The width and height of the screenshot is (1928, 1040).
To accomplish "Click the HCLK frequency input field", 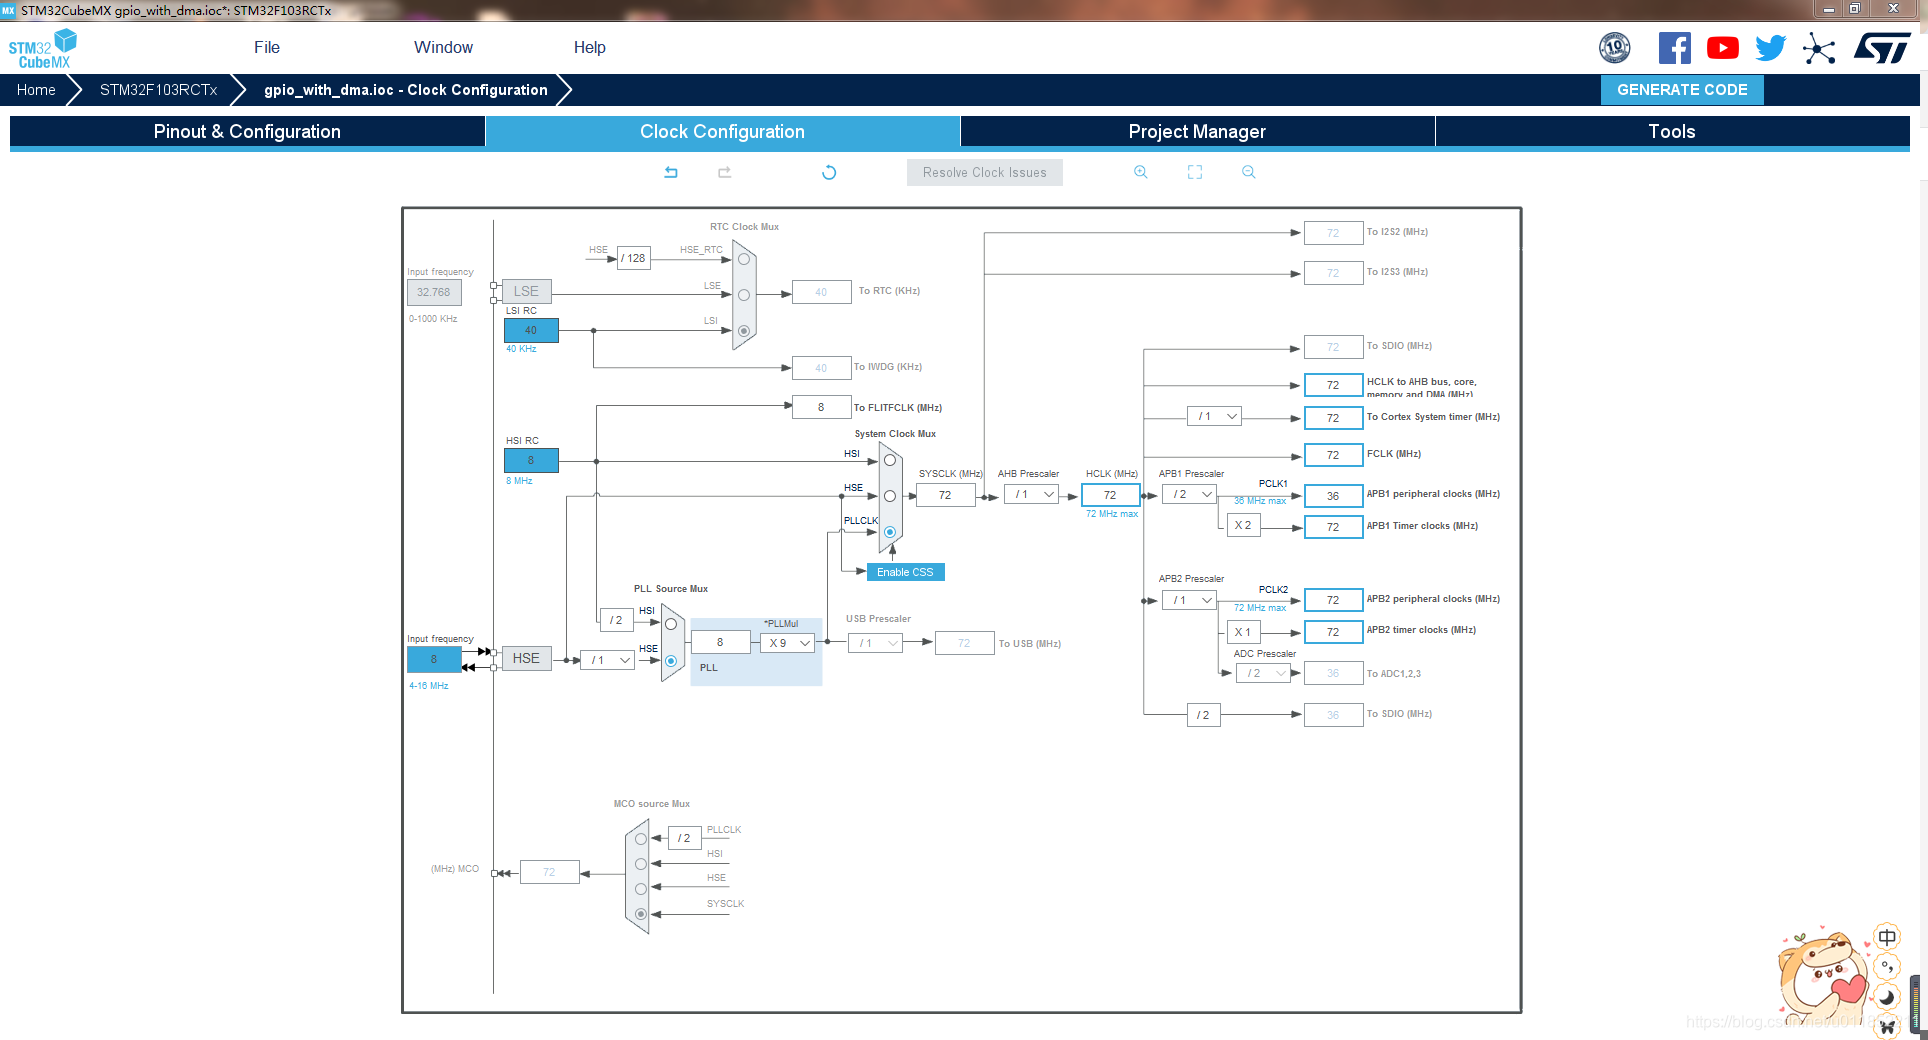I will [1109, 494].
